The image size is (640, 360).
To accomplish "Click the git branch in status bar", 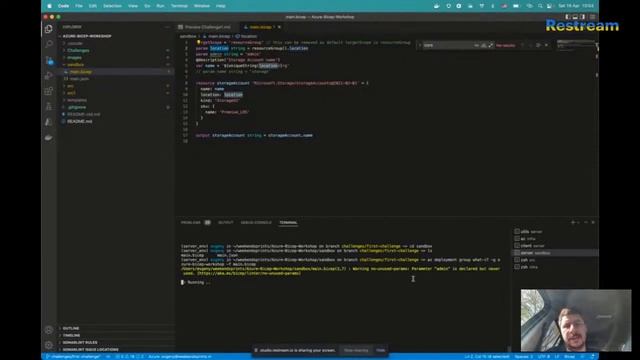I will [x=73, y=356].
